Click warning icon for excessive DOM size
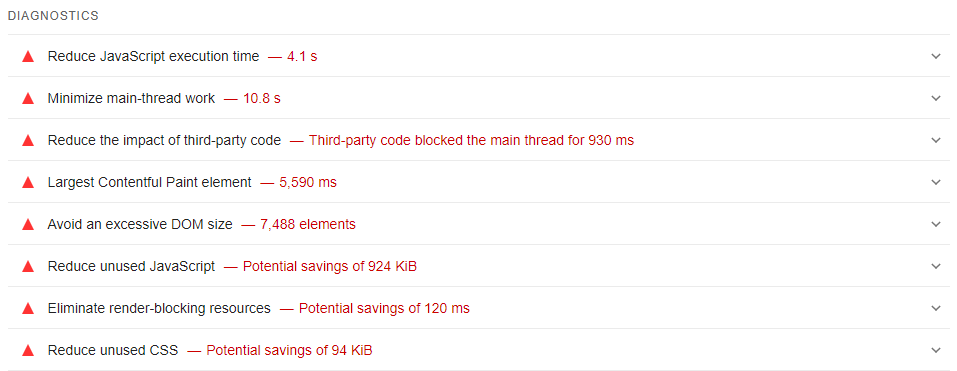This screenshot has width=957, height=371. point(27,225)
